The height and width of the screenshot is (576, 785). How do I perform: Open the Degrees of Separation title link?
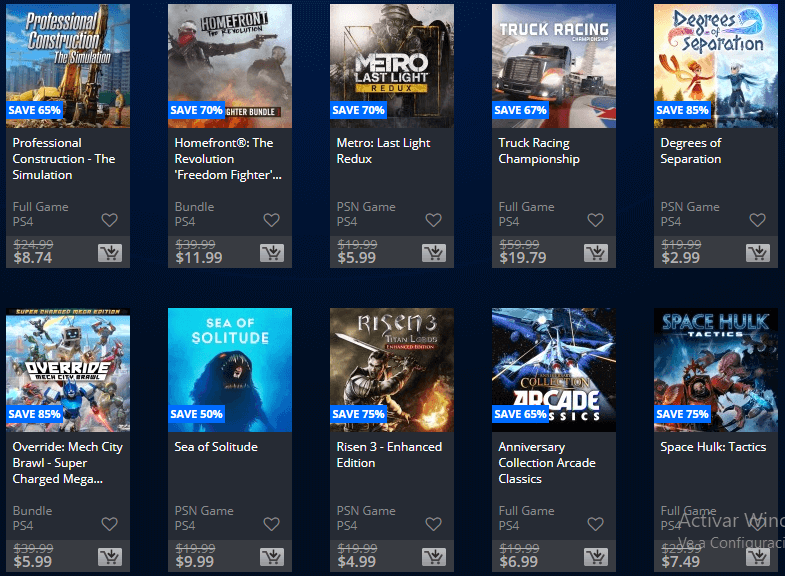point(690,151)
